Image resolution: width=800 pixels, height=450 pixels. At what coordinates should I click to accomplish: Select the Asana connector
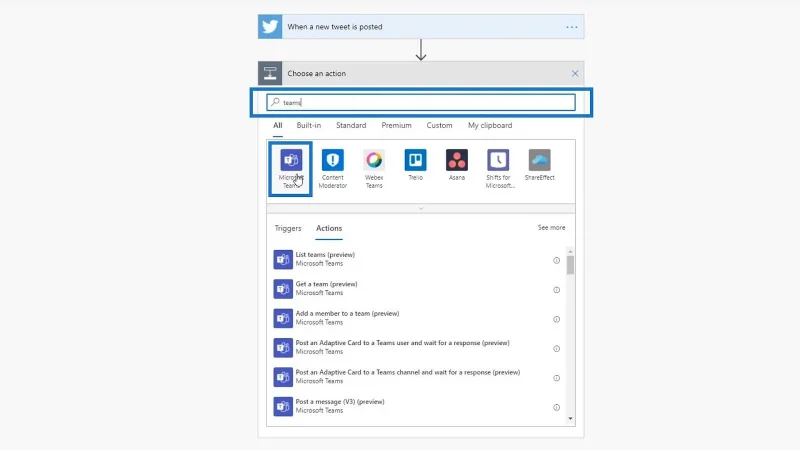[457, 160]
